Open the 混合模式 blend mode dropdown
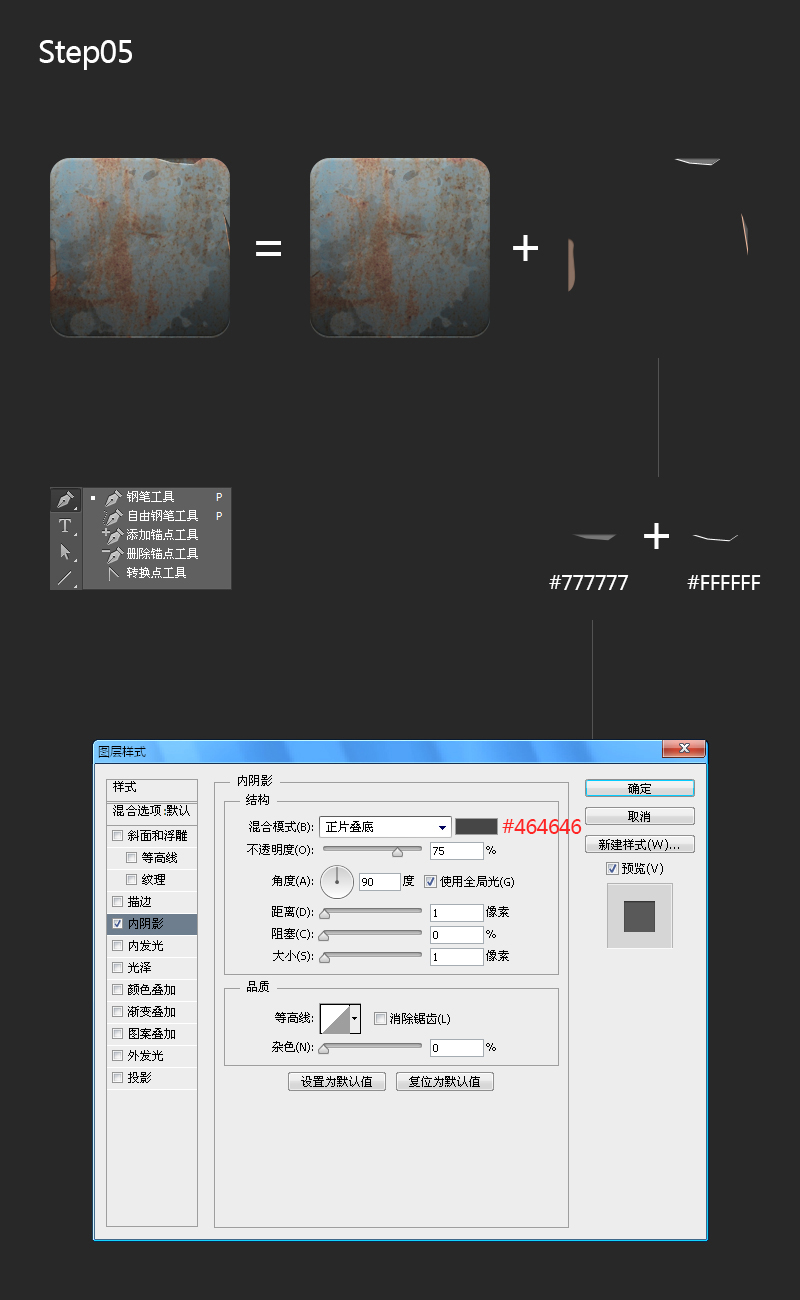 click(384, 826)
